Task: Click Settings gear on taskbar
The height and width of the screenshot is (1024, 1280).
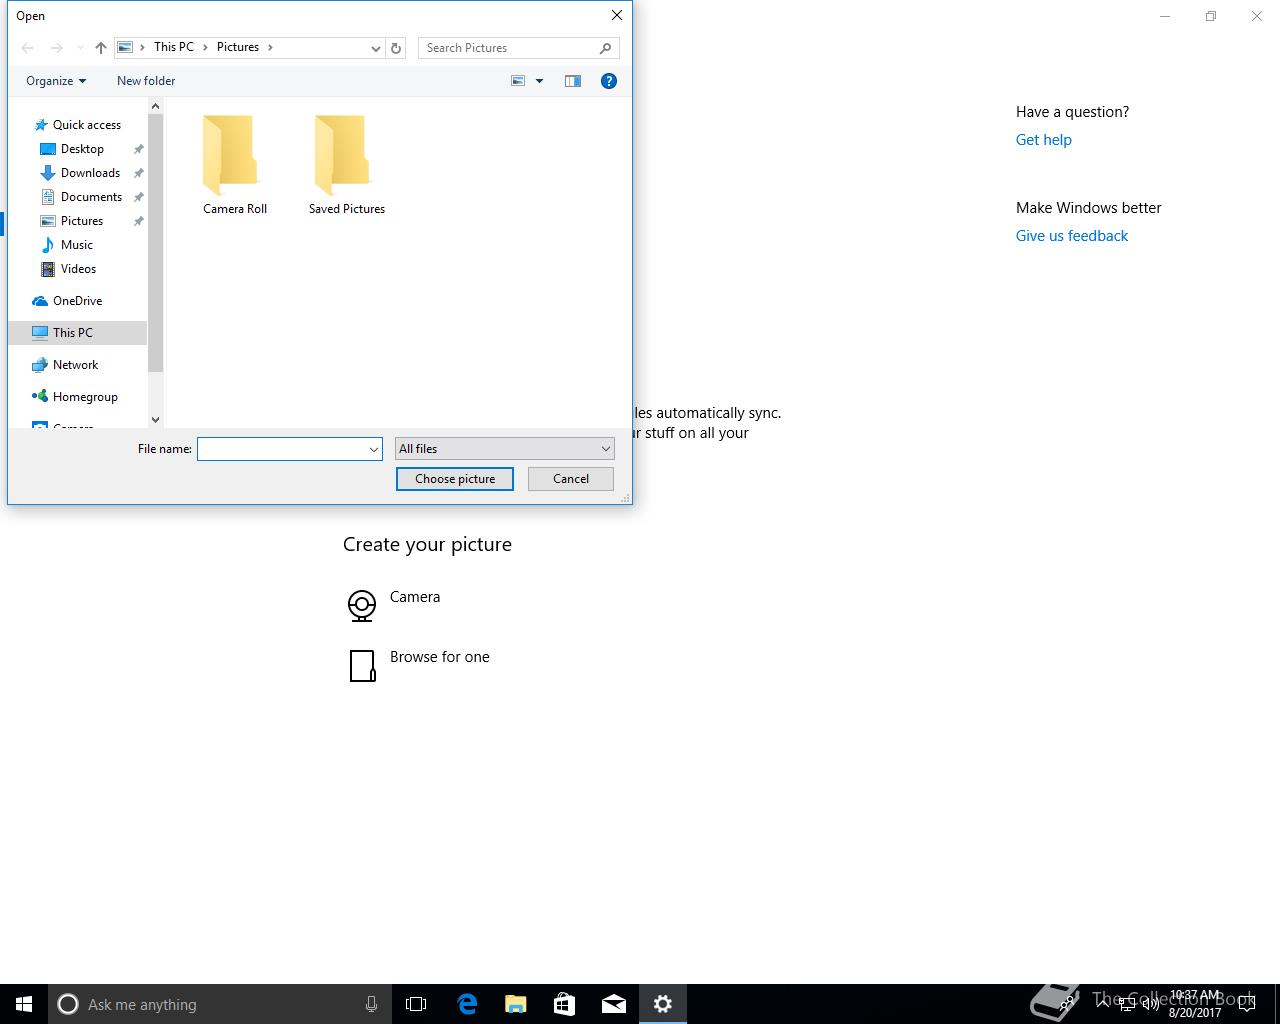Action: point(663,1004)
